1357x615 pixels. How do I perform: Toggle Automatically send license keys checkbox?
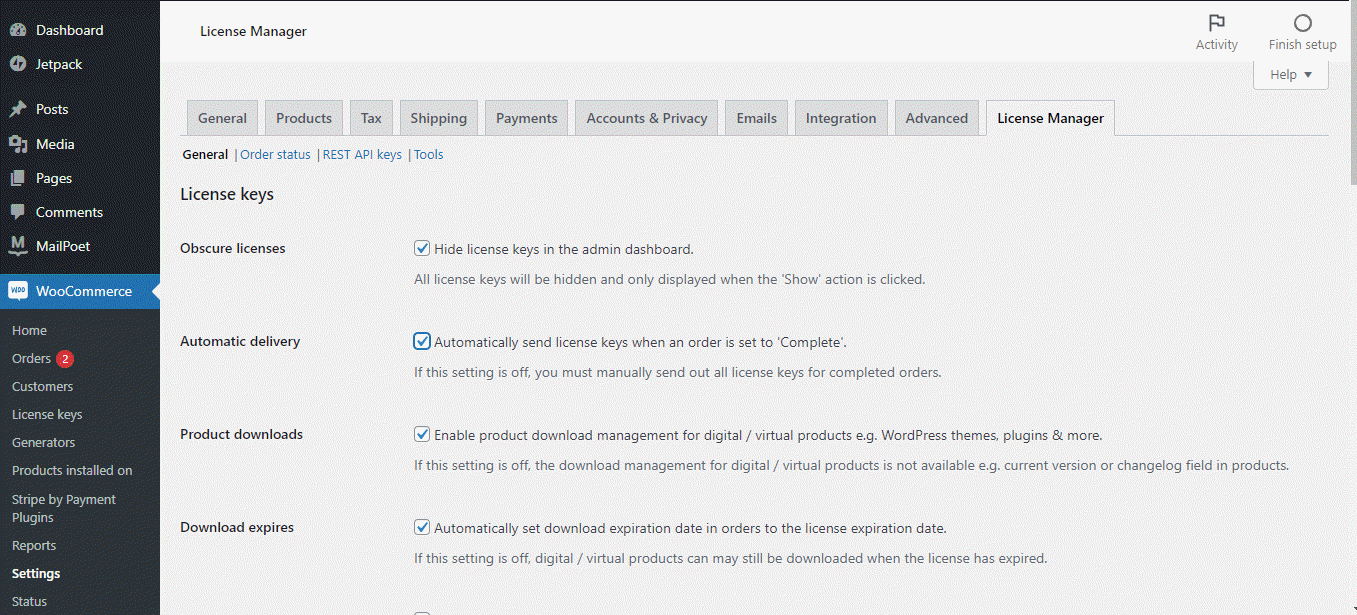point(422,342)
